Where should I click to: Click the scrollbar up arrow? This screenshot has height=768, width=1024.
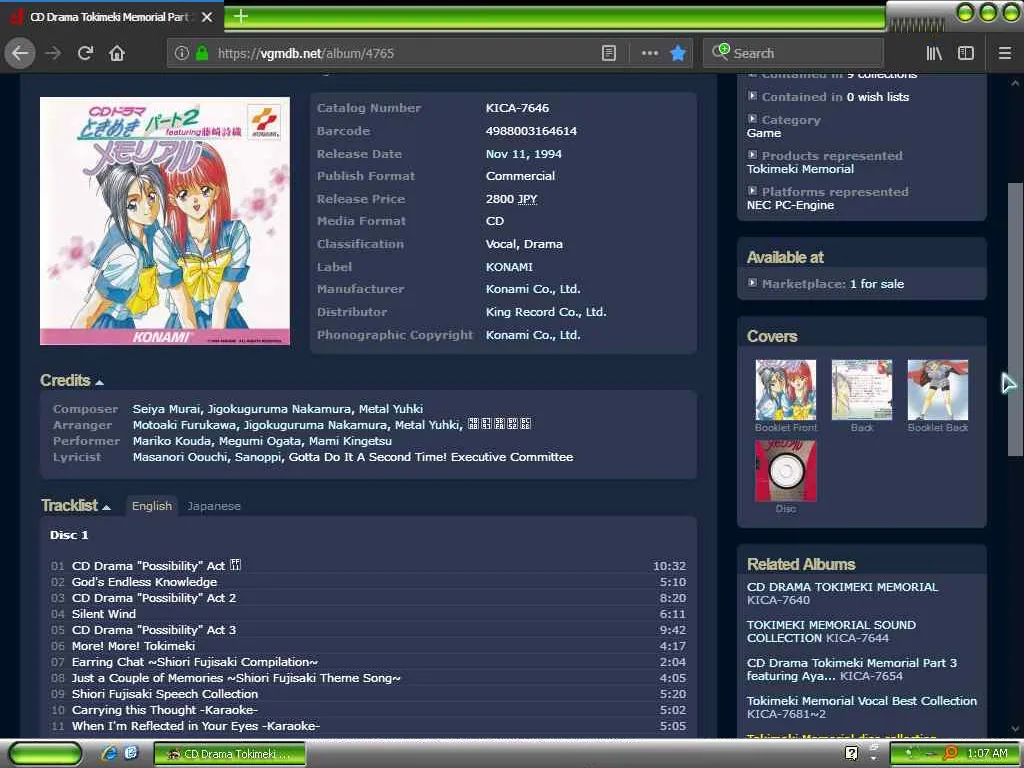click(x=1016, y=83)
